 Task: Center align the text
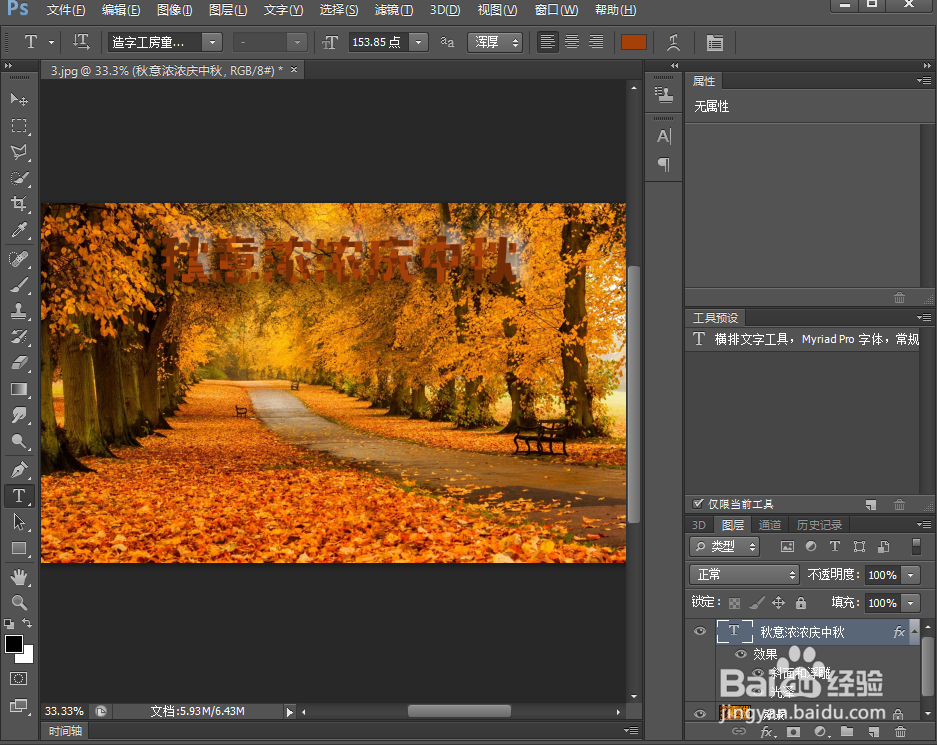[x=572, y=42]
